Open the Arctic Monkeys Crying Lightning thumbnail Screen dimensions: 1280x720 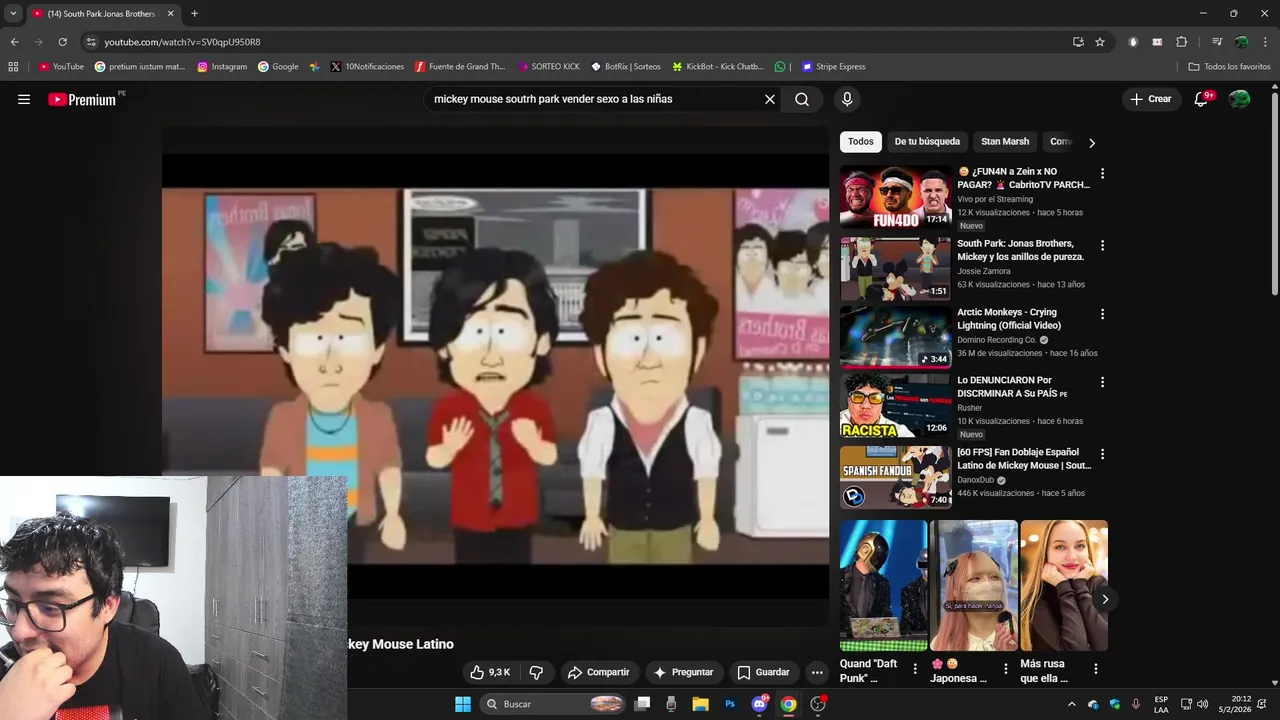[x=895, y=337]
